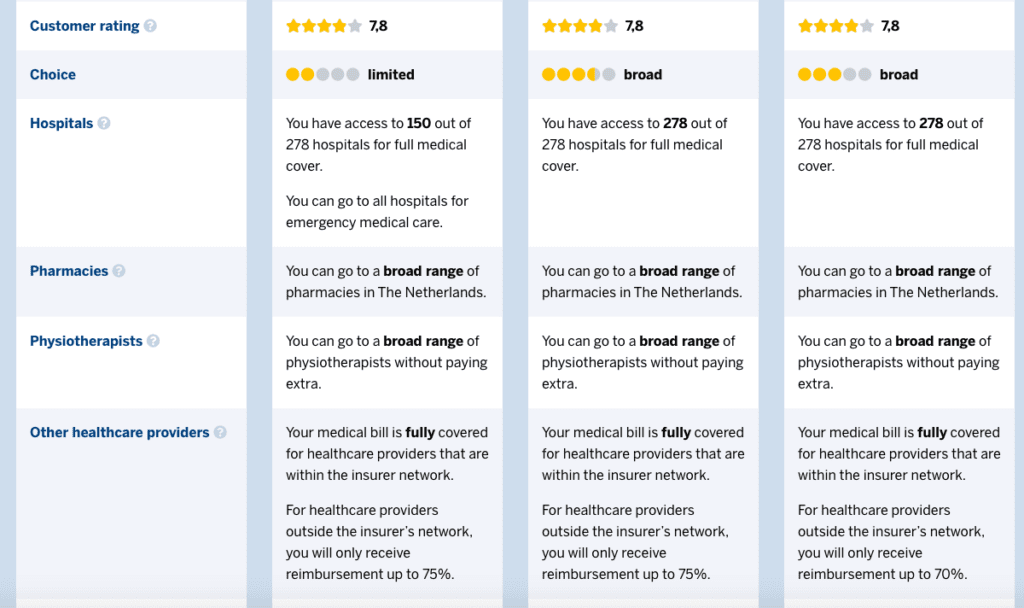The width and height of the screenshot is (1024, 608).
Task: Click the star rating in the second column
Action: point(580,25)
